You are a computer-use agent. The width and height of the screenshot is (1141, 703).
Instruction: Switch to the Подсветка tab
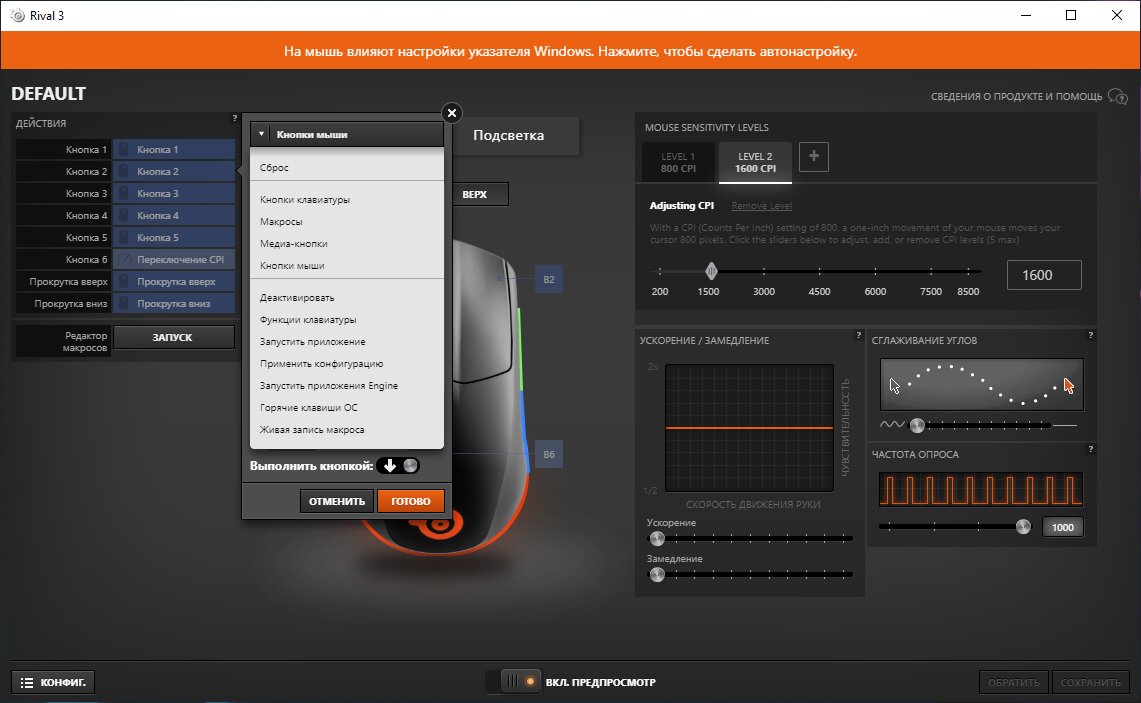[509, 135]
